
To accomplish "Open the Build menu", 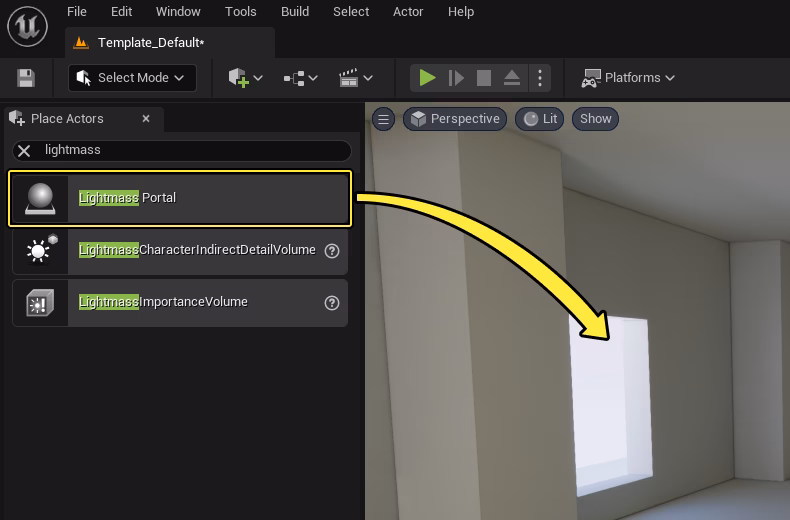I will (x=295, y=12).
